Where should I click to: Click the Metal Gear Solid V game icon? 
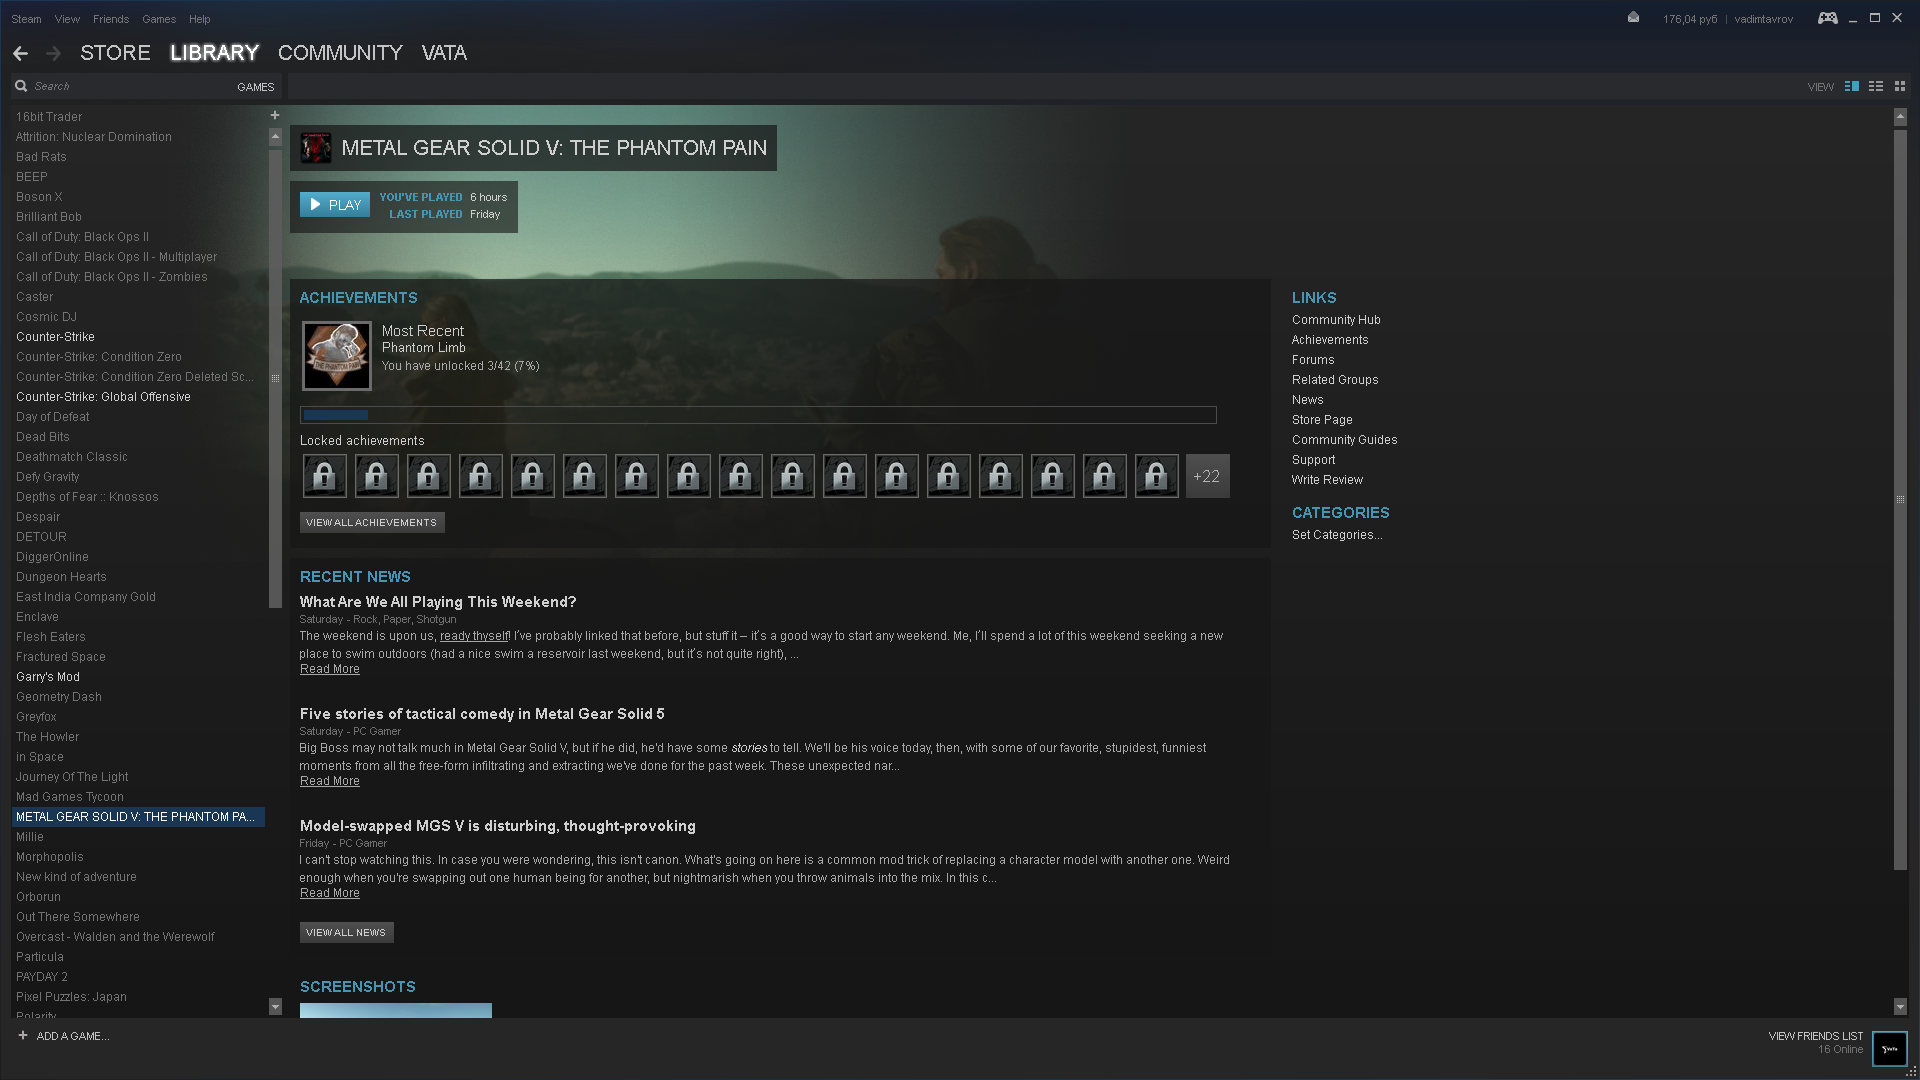coord(316,148)
